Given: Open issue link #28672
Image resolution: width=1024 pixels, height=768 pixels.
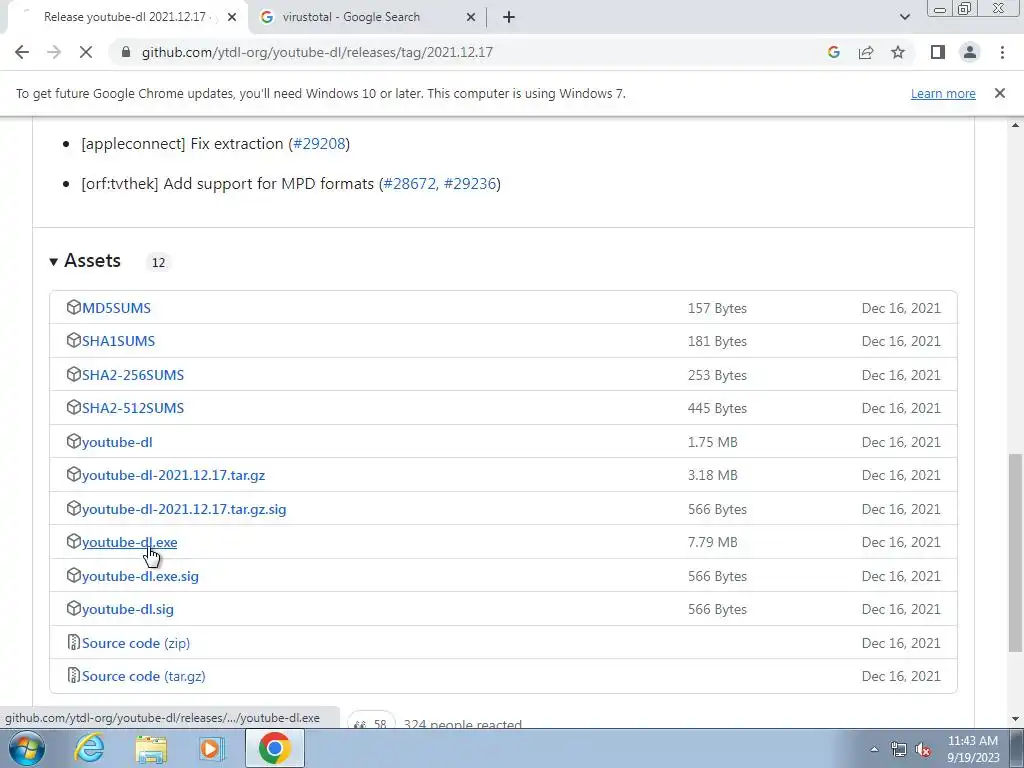Looking at the screenshot, I should coord(409,184).
